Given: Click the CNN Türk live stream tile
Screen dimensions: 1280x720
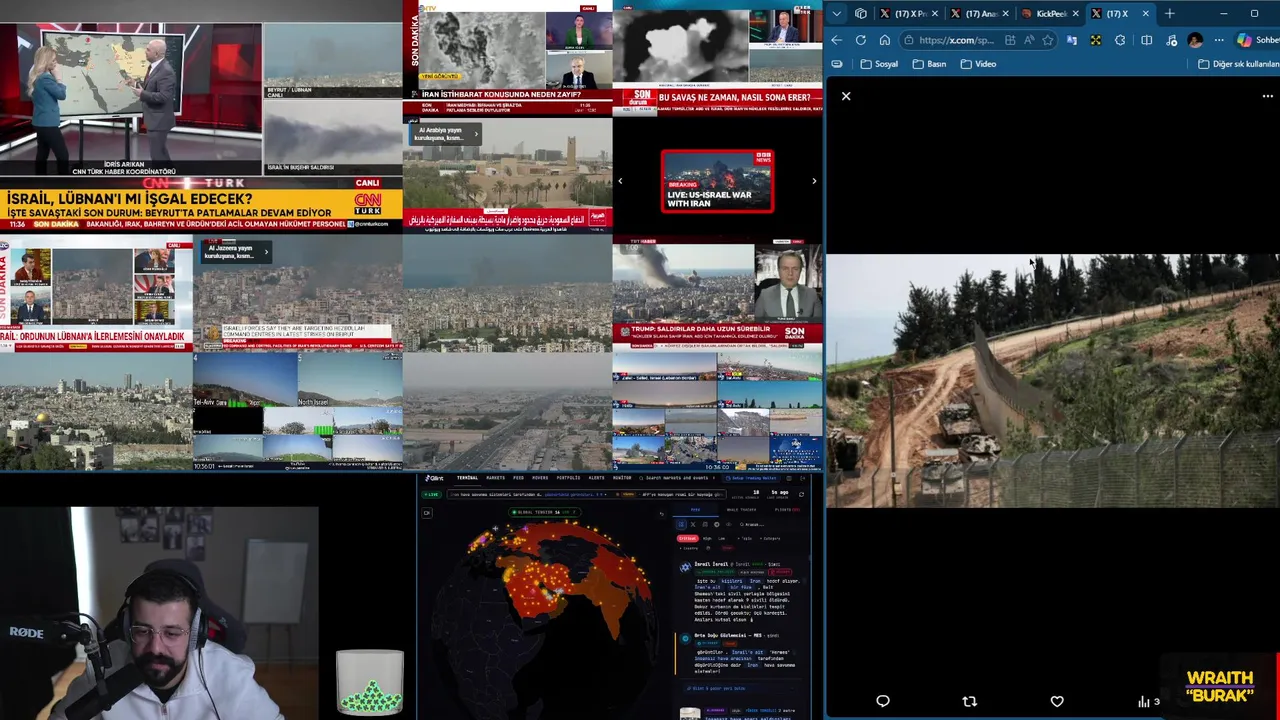Looking at the screenshot, I should coord(200,115).
